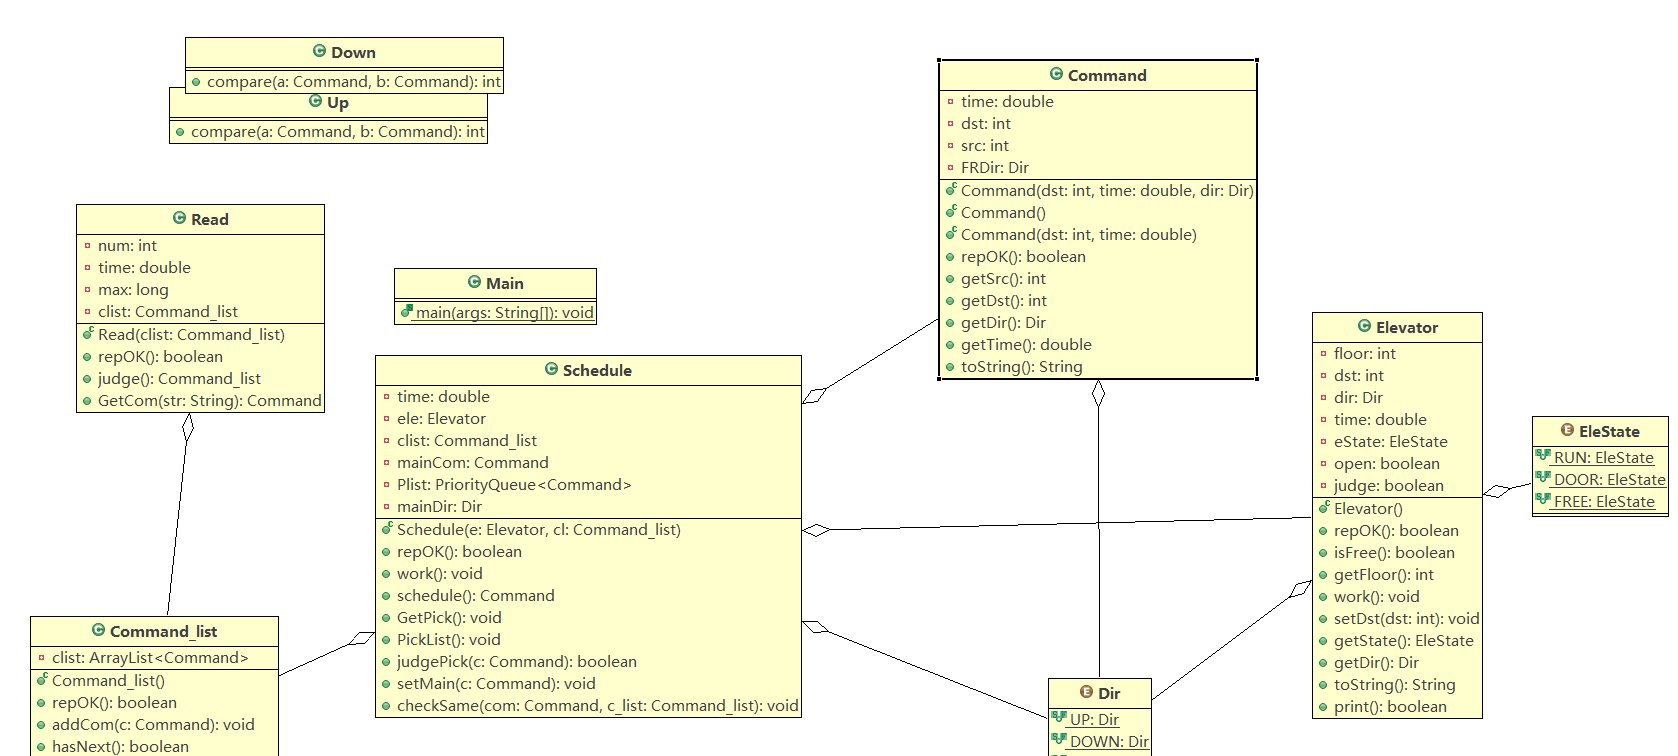Click the 'setMain(c: Command): void' method
1678x756 pixels.
click(x=496, y=683)
